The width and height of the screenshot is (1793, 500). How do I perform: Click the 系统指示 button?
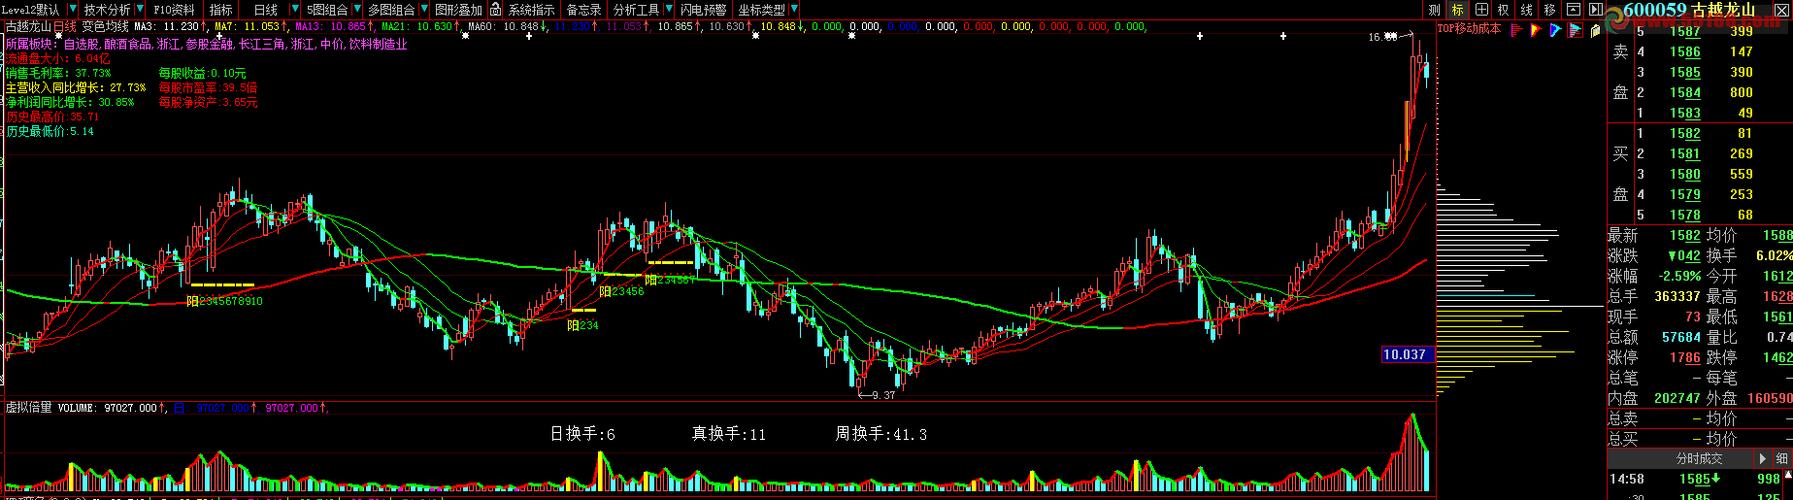(531, 9)
